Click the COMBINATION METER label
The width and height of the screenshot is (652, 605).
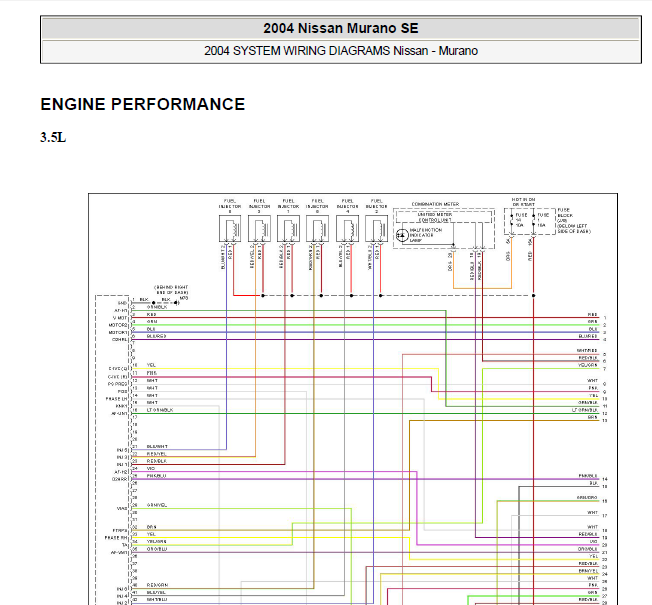[435, 204]
